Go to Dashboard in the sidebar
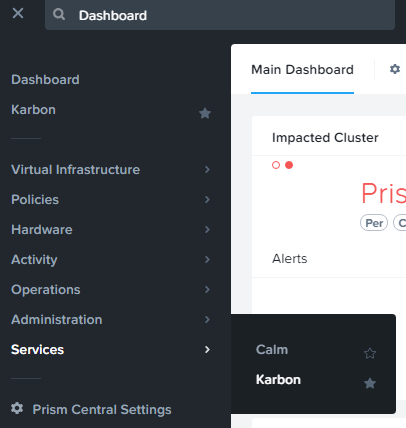The image size is (406, 428). point(45,79)
